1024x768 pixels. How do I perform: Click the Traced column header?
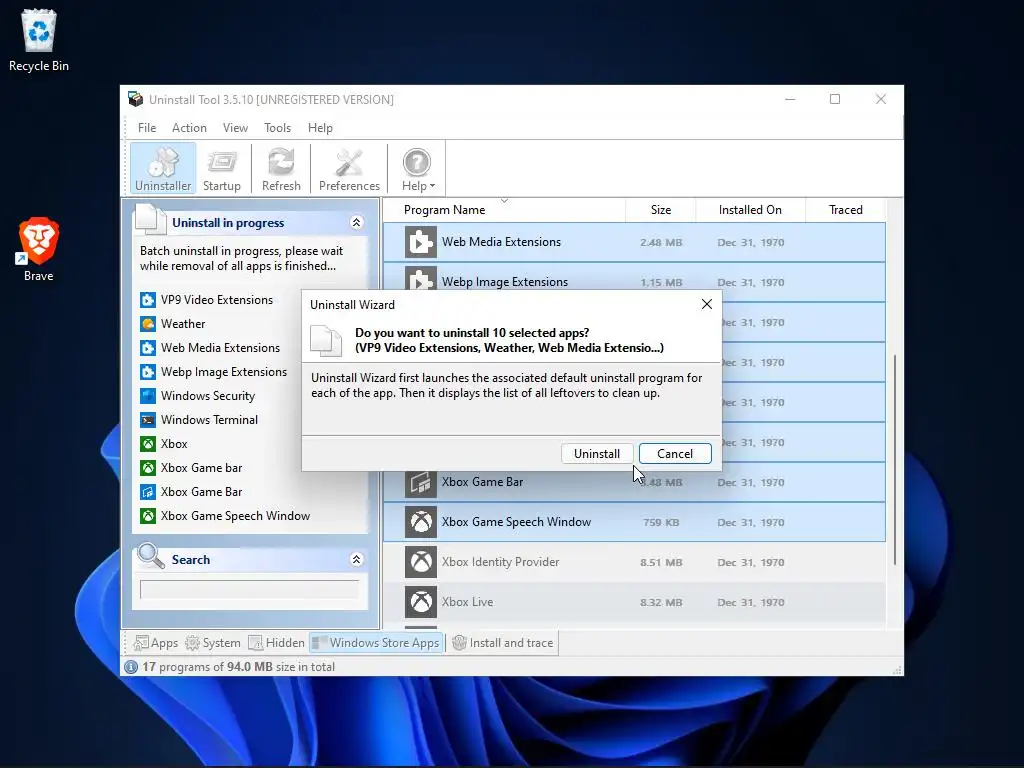846,210
